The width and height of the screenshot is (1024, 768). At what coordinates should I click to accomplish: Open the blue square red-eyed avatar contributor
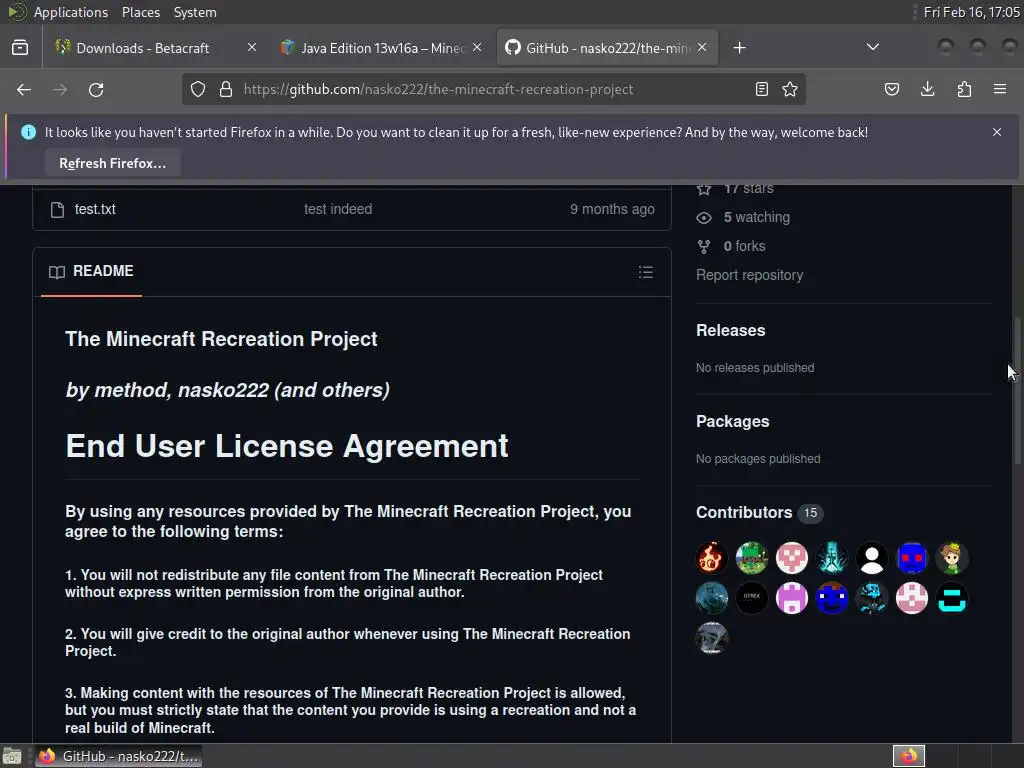(912, 558)
